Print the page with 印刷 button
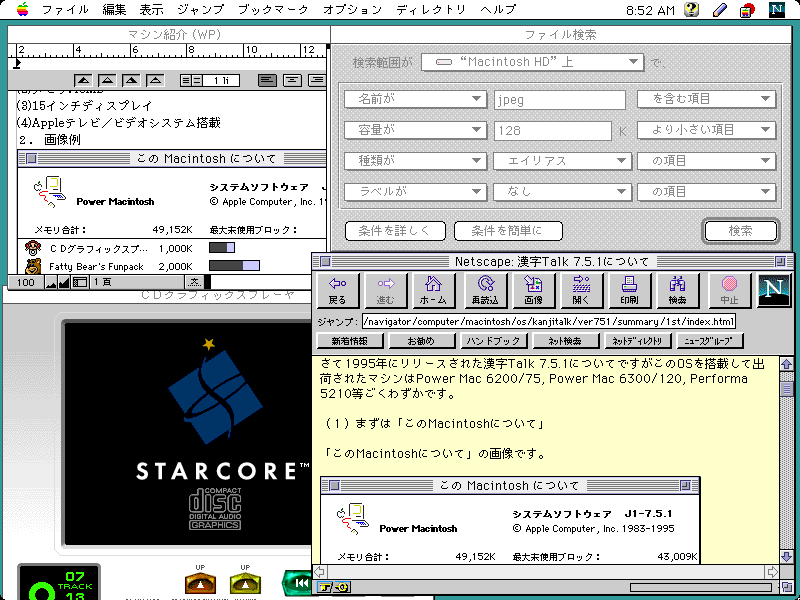This screenshot has height=600, width=800. [x=629, y=290]
